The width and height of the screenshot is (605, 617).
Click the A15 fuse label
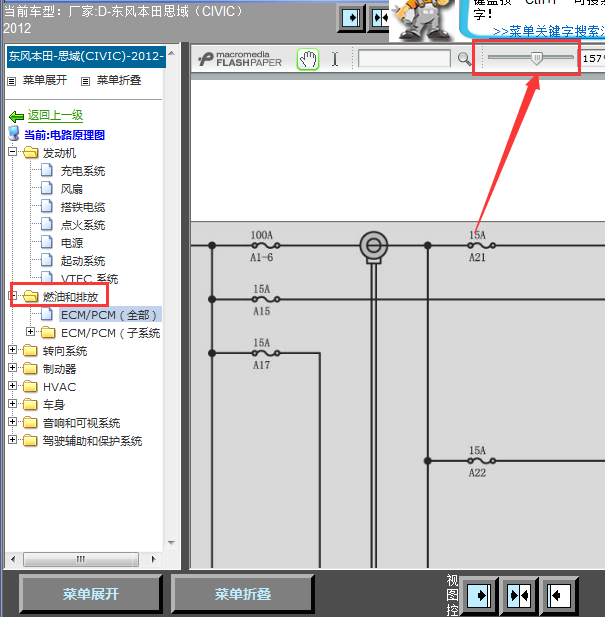point(262,311)
